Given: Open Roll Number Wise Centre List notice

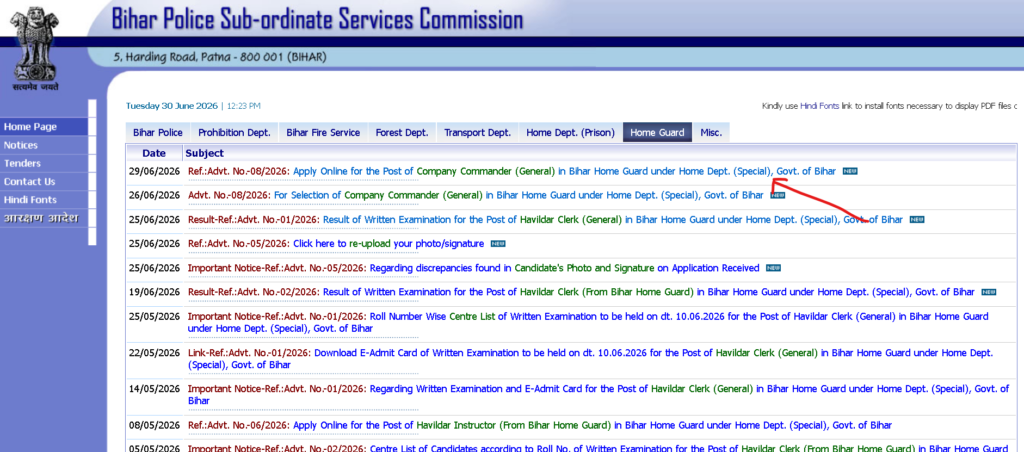Looking at the screenshot, I should (588, 322).
